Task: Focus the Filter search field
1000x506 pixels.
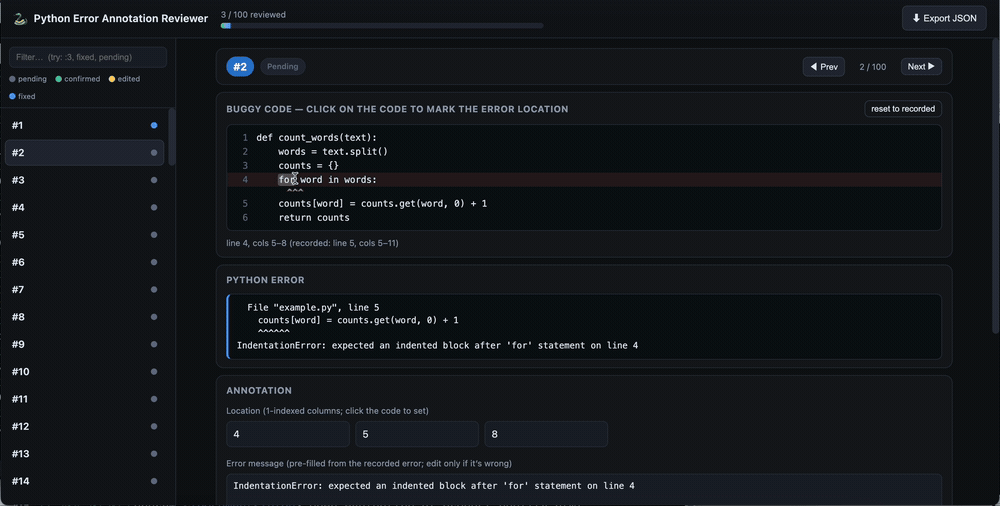Action: 88,57
